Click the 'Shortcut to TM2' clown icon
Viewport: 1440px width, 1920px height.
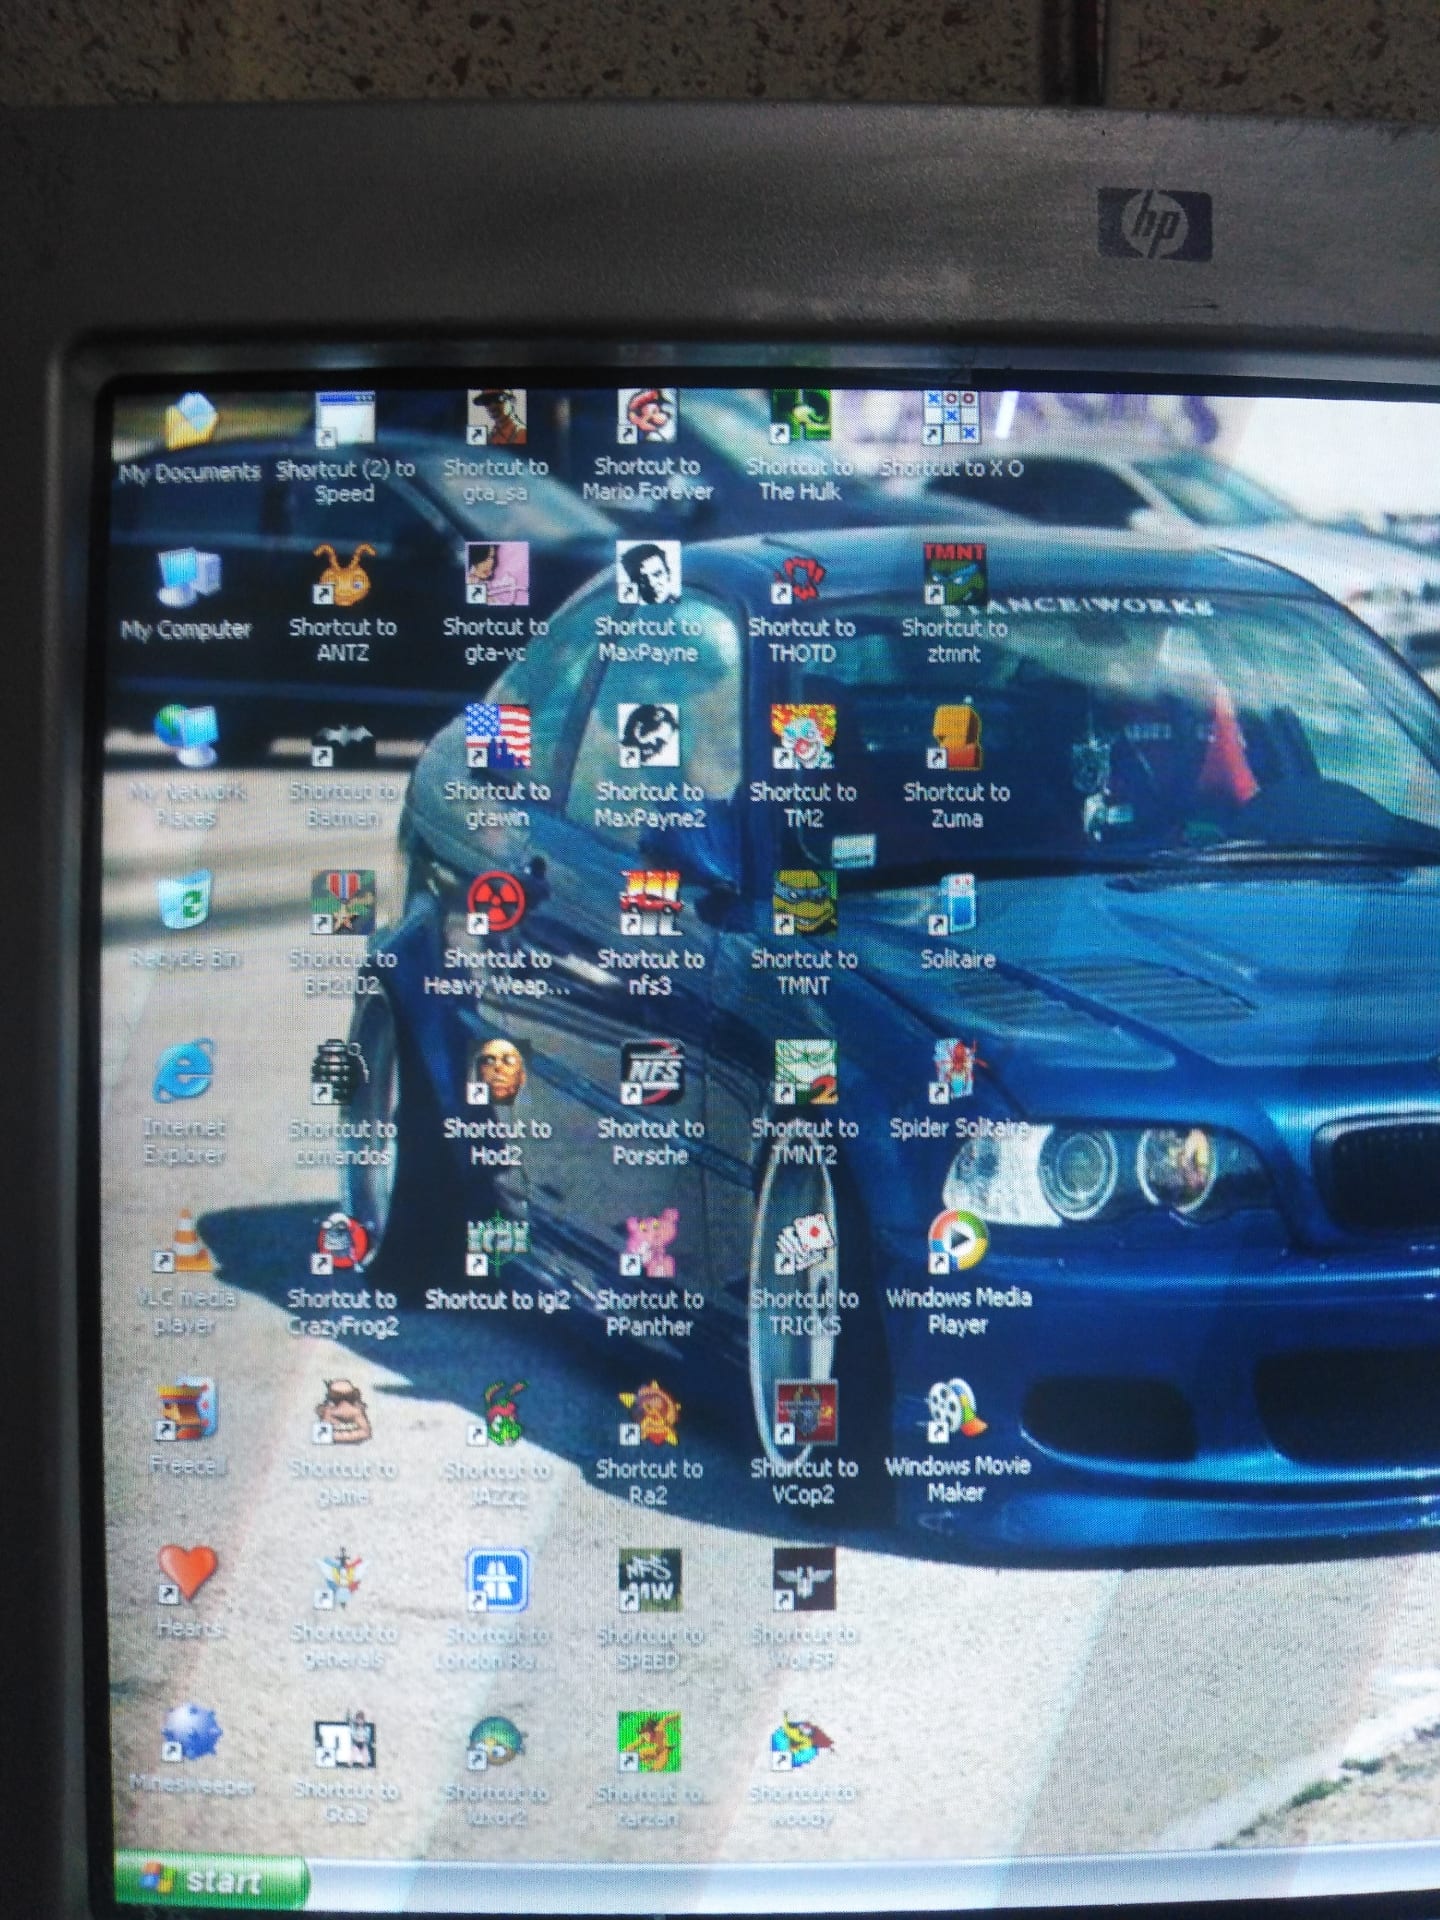[x=803, y=737]
